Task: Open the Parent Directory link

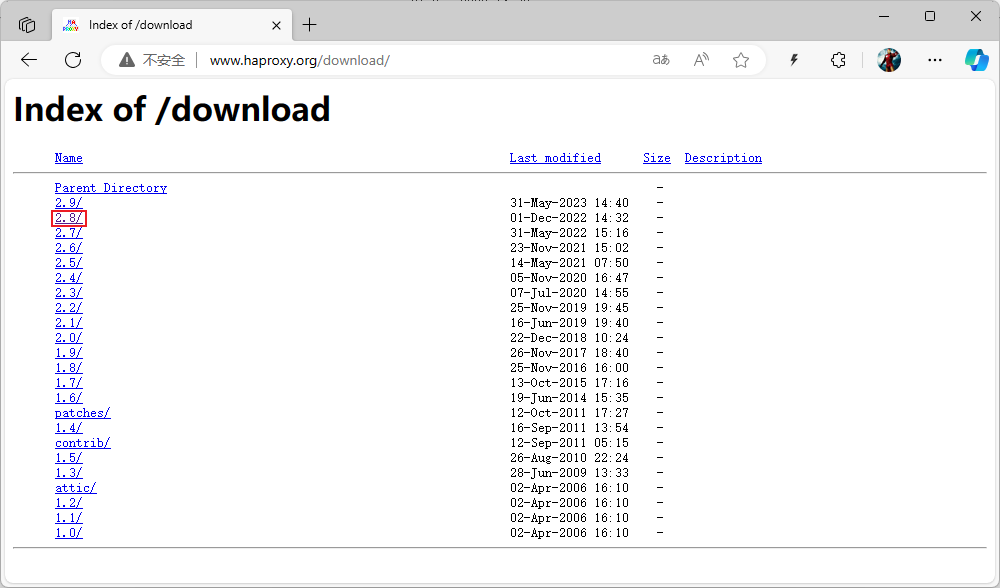Action: (x=110, y=188)
